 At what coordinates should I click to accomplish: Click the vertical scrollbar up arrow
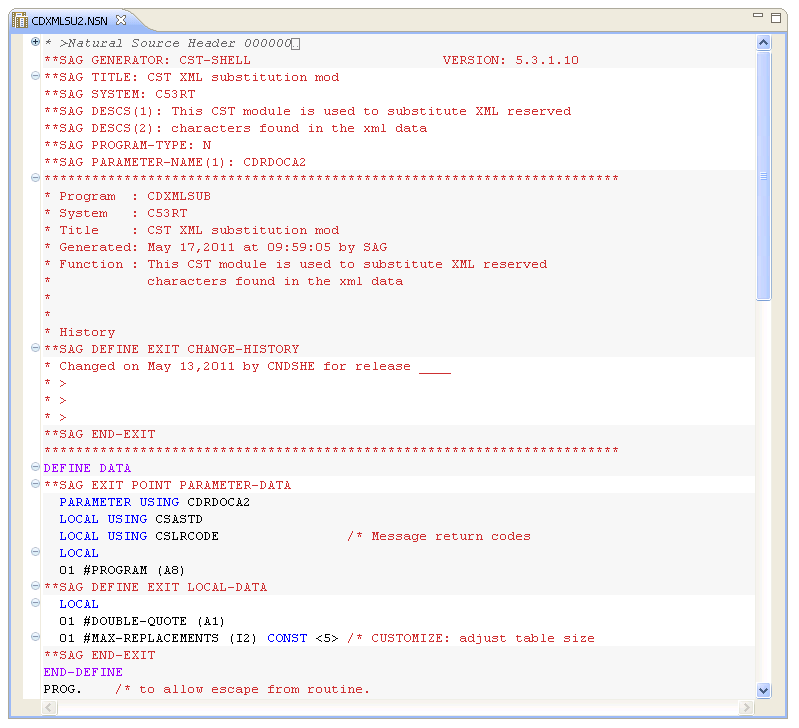(x=764, y=44)
